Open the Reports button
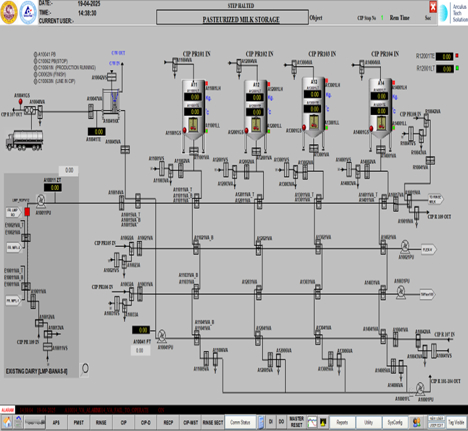The image size is (468, 431). coord(342,422)
